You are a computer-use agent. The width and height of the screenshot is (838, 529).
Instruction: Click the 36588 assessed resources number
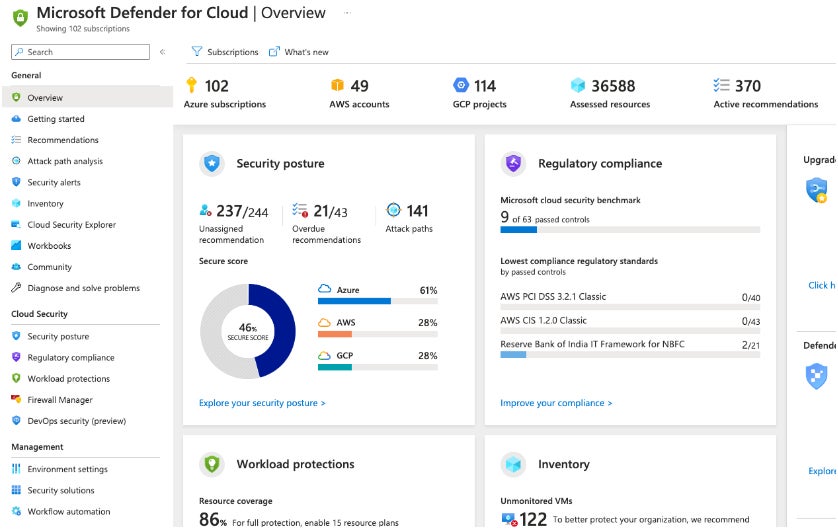[x=613, y=85]
